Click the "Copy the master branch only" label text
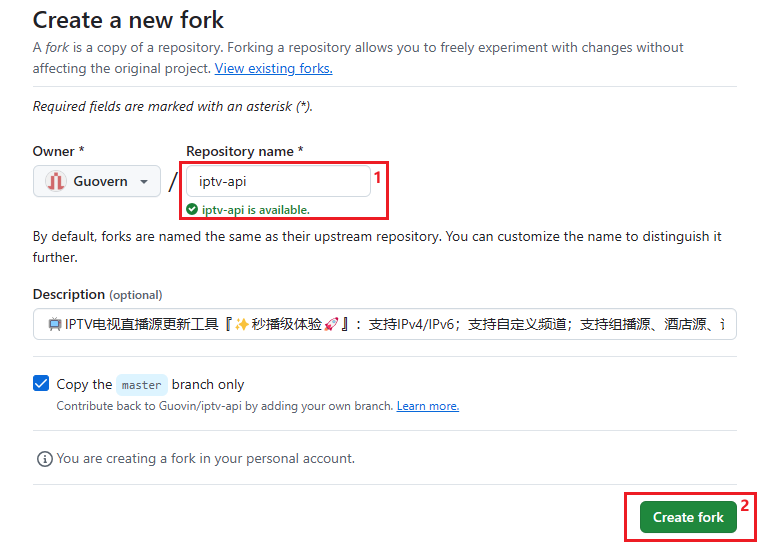This screenshot has height=556, width=769. tap(84, 384)
